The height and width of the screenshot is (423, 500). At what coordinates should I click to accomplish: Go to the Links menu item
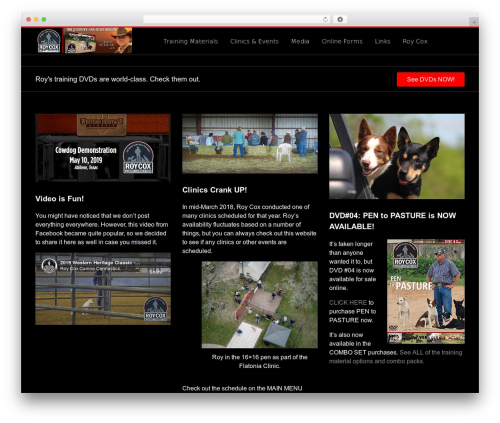(382, 41)
